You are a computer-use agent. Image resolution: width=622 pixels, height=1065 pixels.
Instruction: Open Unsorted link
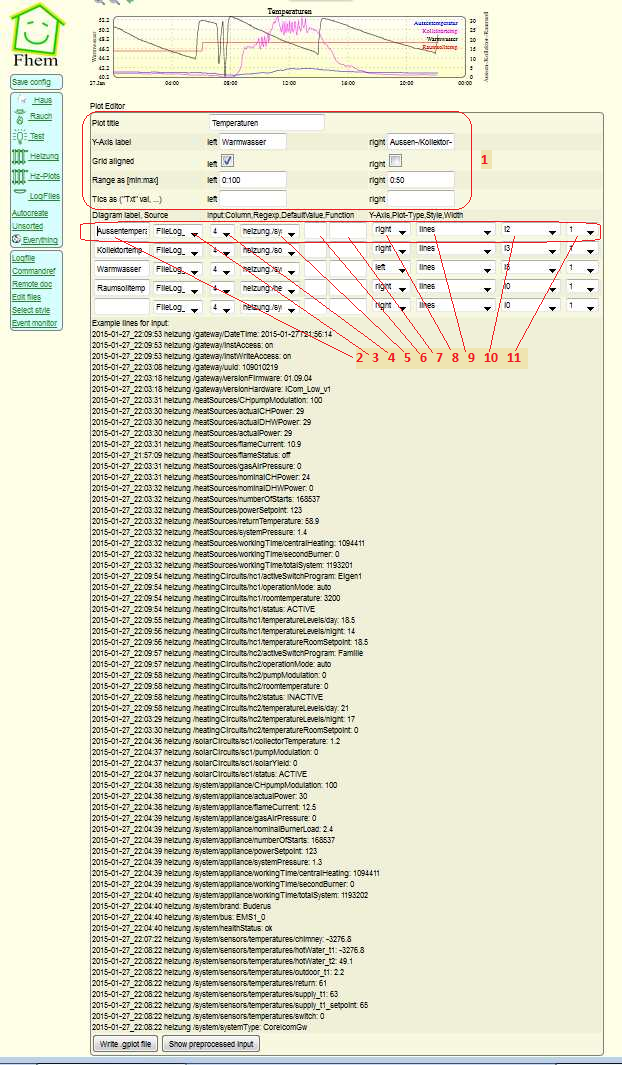(27, 225)
